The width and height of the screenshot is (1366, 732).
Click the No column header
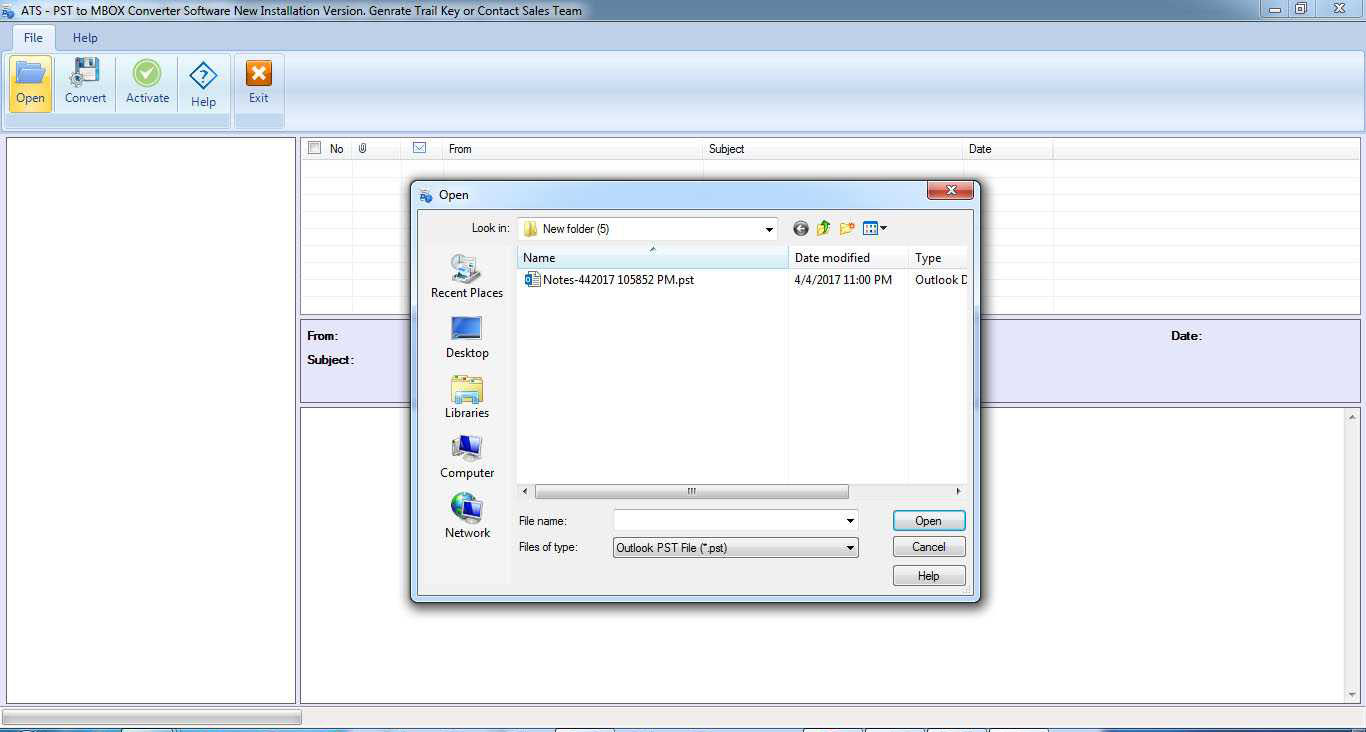click(337, 149)
